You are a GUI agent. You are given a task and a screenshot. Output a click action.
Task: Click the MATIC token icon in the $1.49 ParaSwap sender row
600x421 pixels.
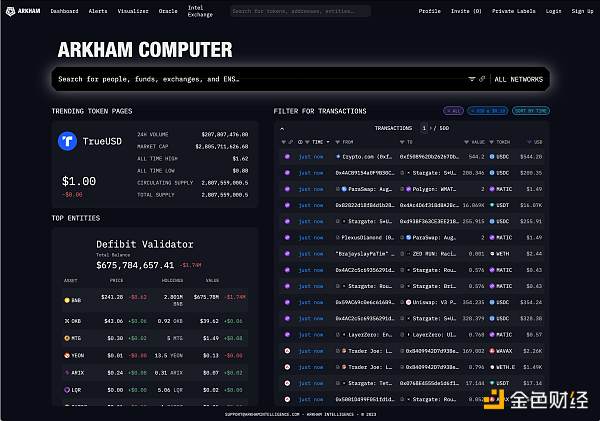[492, 189]
